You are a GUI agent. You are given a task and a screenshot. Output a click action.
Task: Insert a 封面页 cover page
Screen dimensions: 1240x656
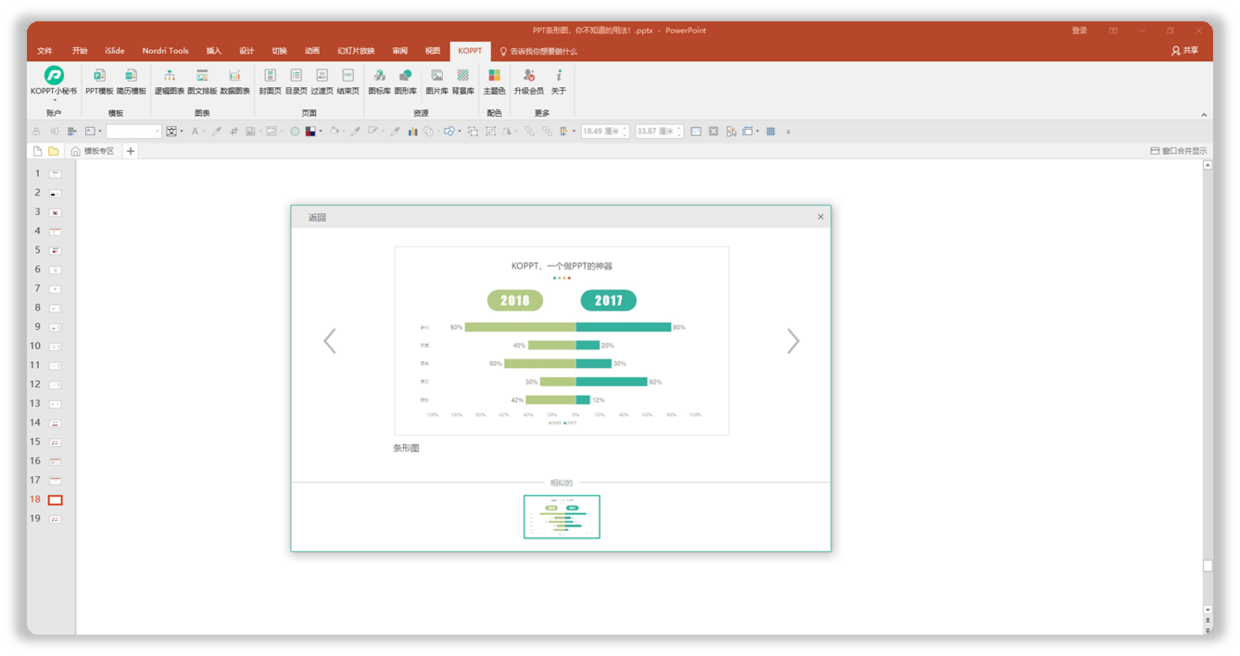(270, 82)
